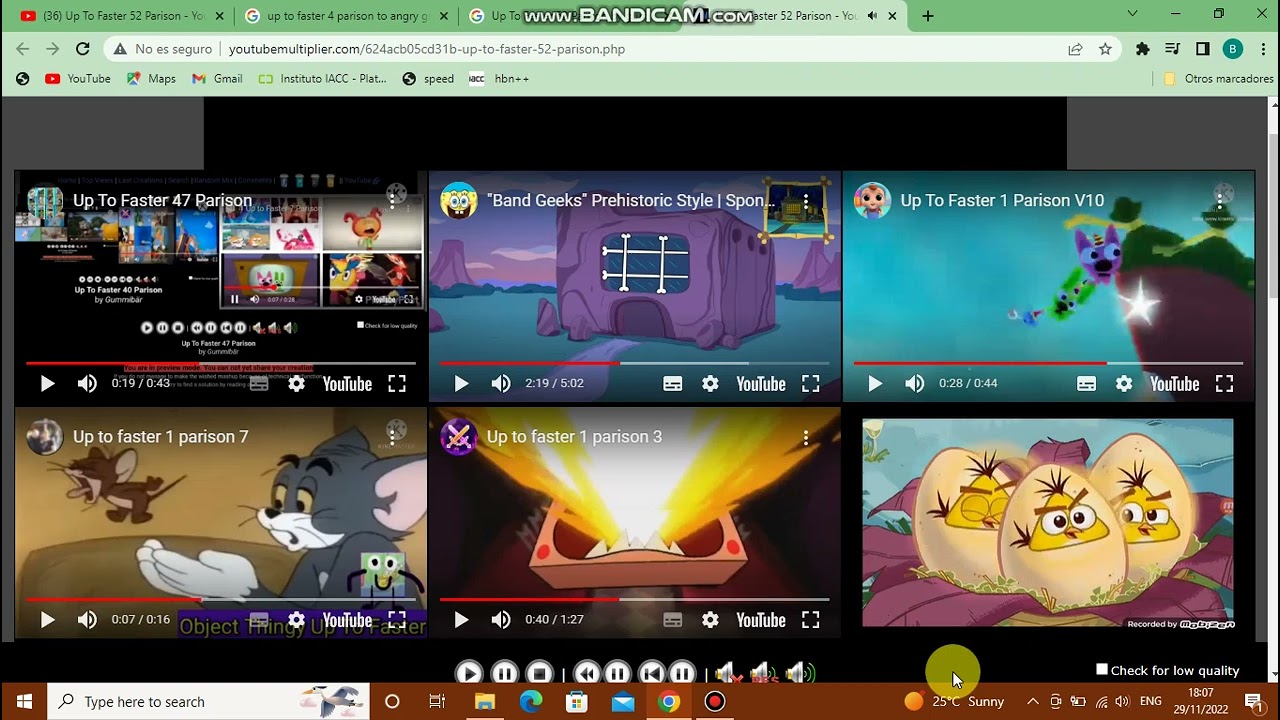Expand the Chrome tab search chevron

pyautogui.click(x=1132, y=14)
